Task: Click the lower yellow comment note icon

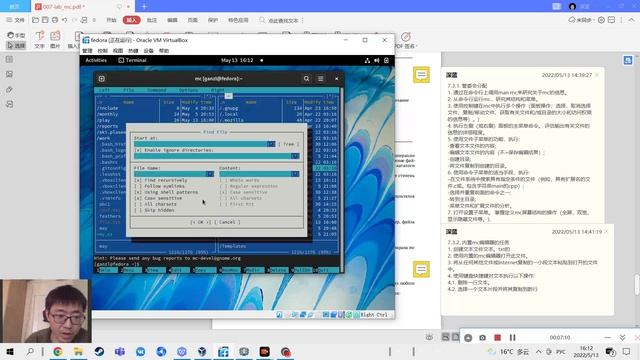Action: point(421,269)
